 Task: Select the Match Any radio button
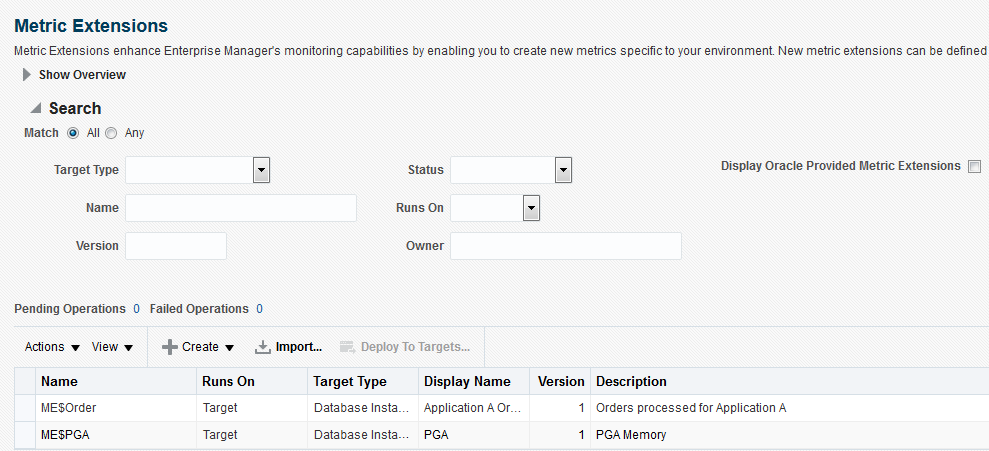pos(111,133)
